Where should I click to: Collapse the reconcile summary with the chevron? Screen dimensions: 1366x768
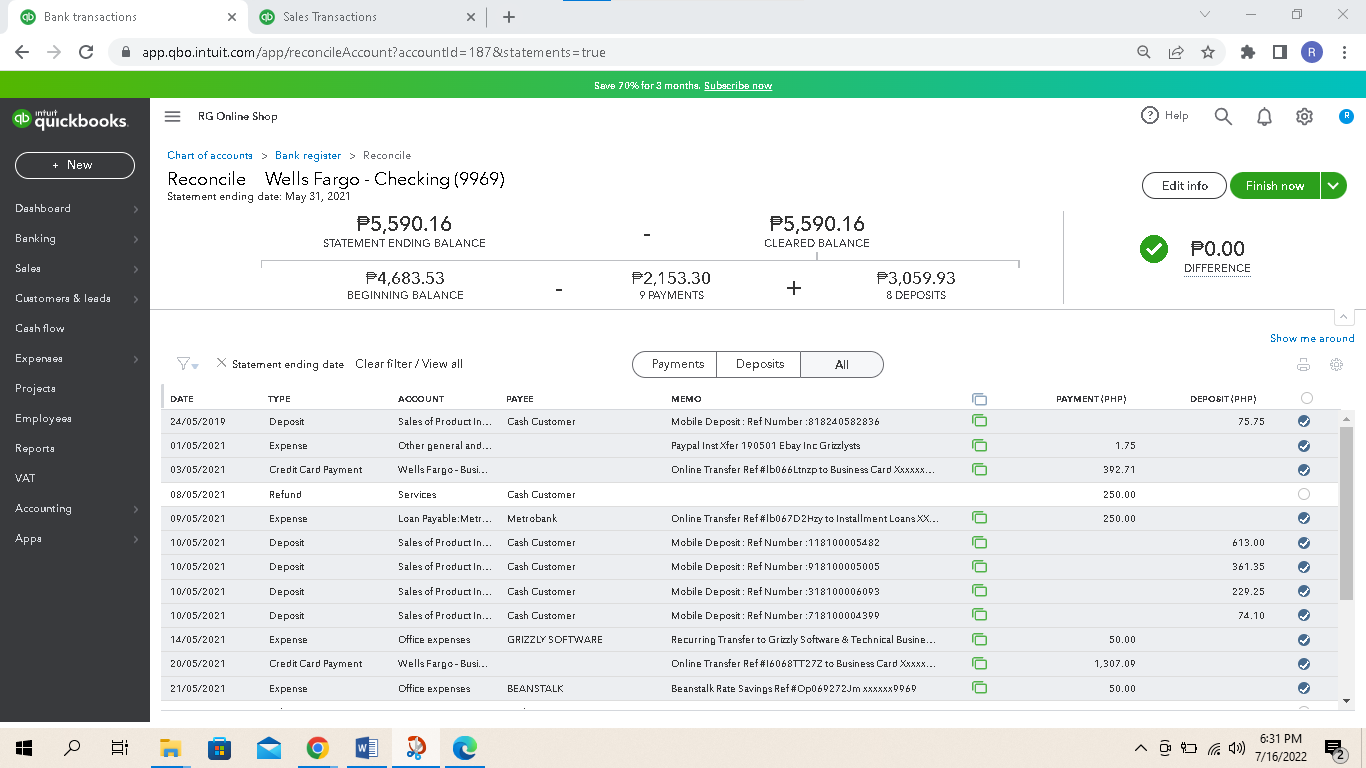1344,317
